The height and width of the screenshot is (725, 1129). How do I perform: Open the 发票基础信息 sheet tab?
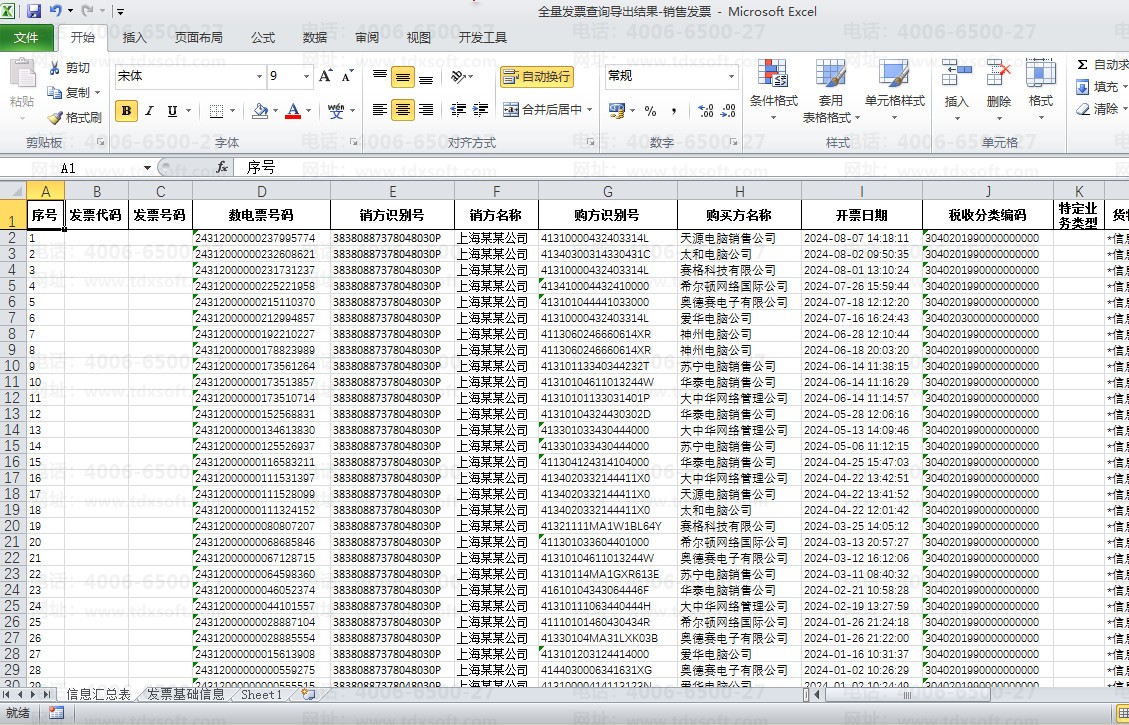click(186, 695)
